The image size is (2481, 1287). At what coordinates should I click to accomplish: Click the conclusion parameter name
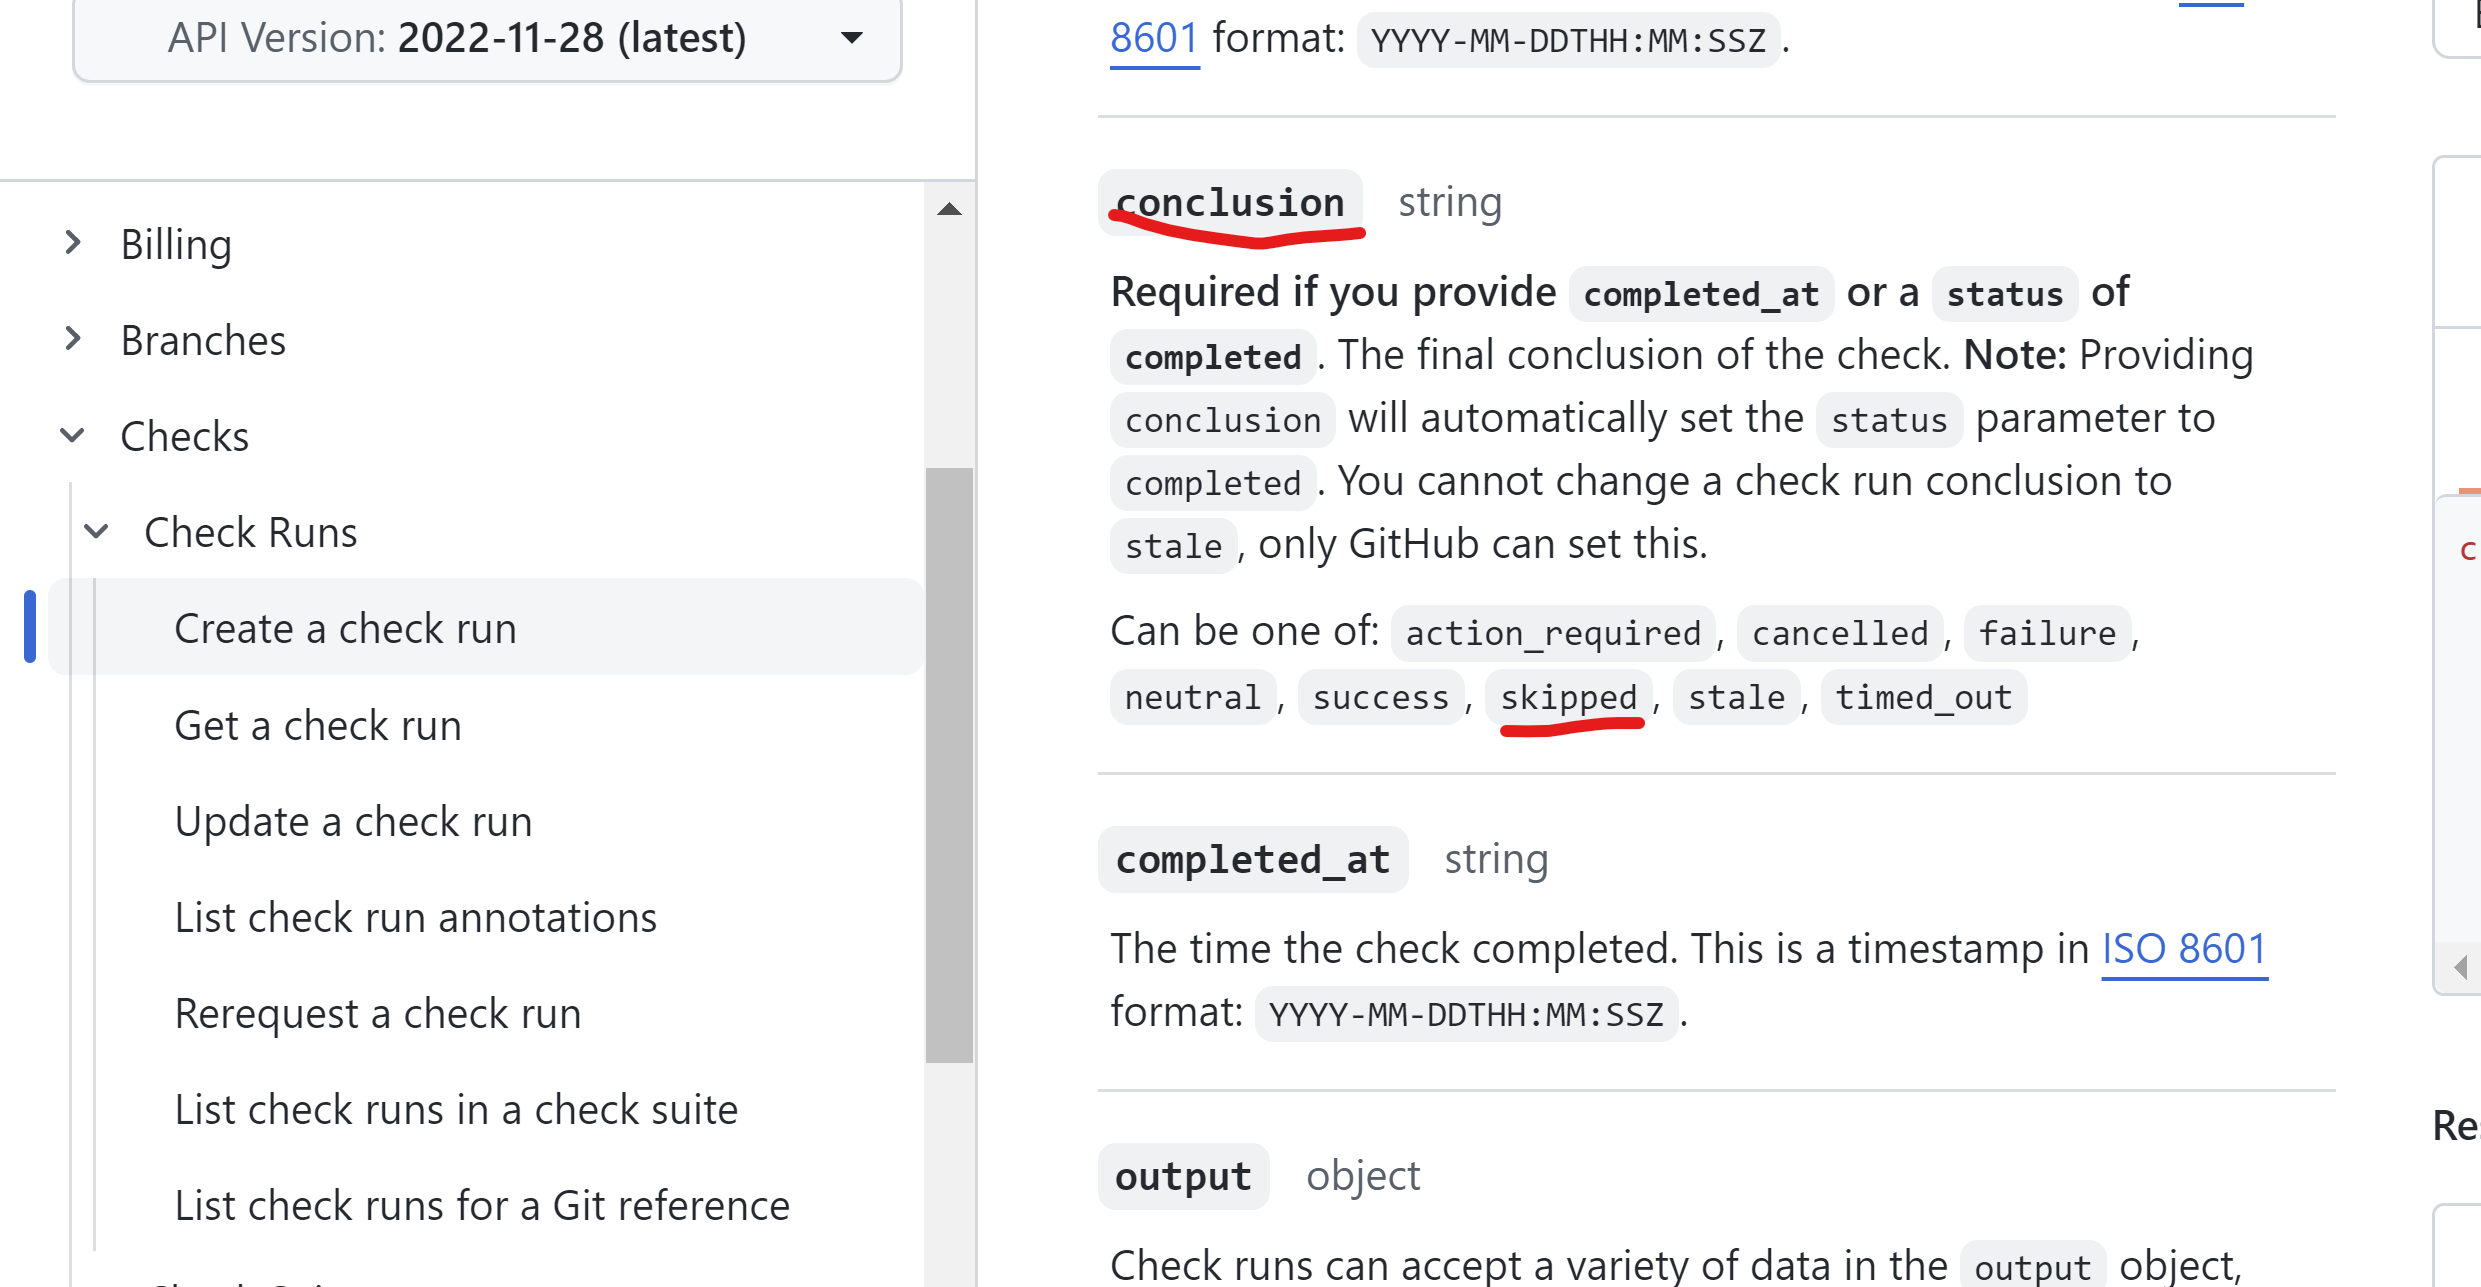click(x=1229, y=202)
